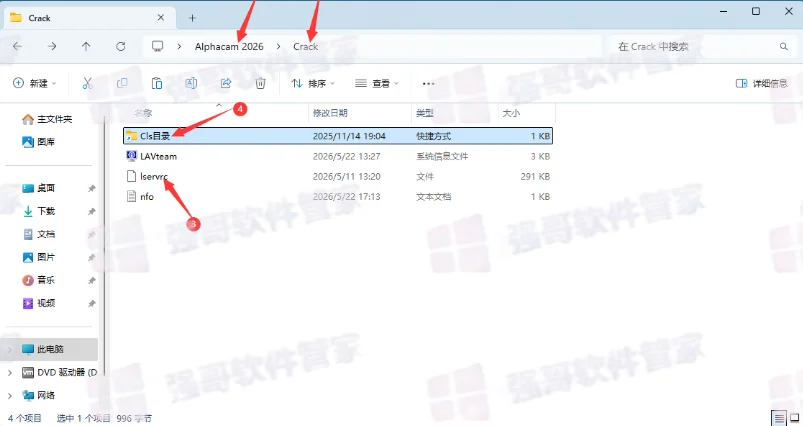Open 视频 in the sidebar
The height and width of the screenshot is (426, 803).
coord(38,303)
